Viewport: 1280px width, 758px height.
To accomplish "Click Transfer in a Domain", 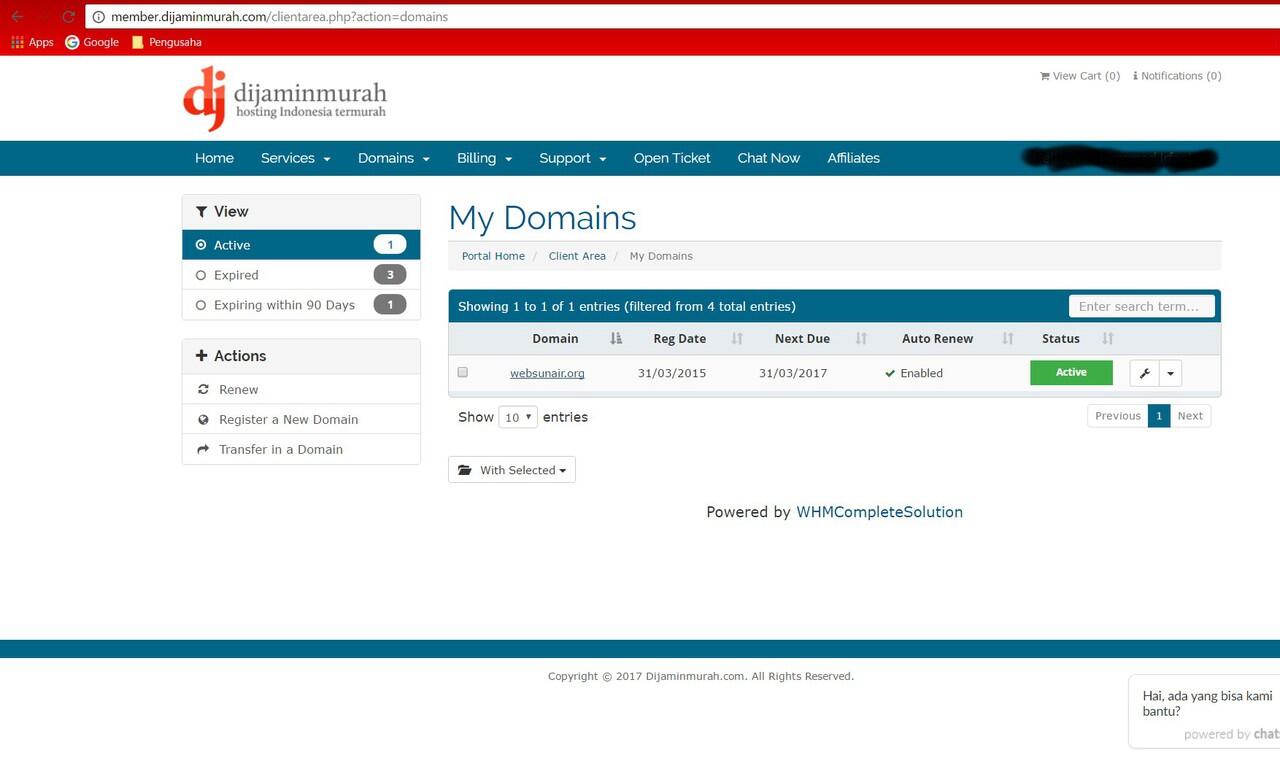I will pos(301,449).
